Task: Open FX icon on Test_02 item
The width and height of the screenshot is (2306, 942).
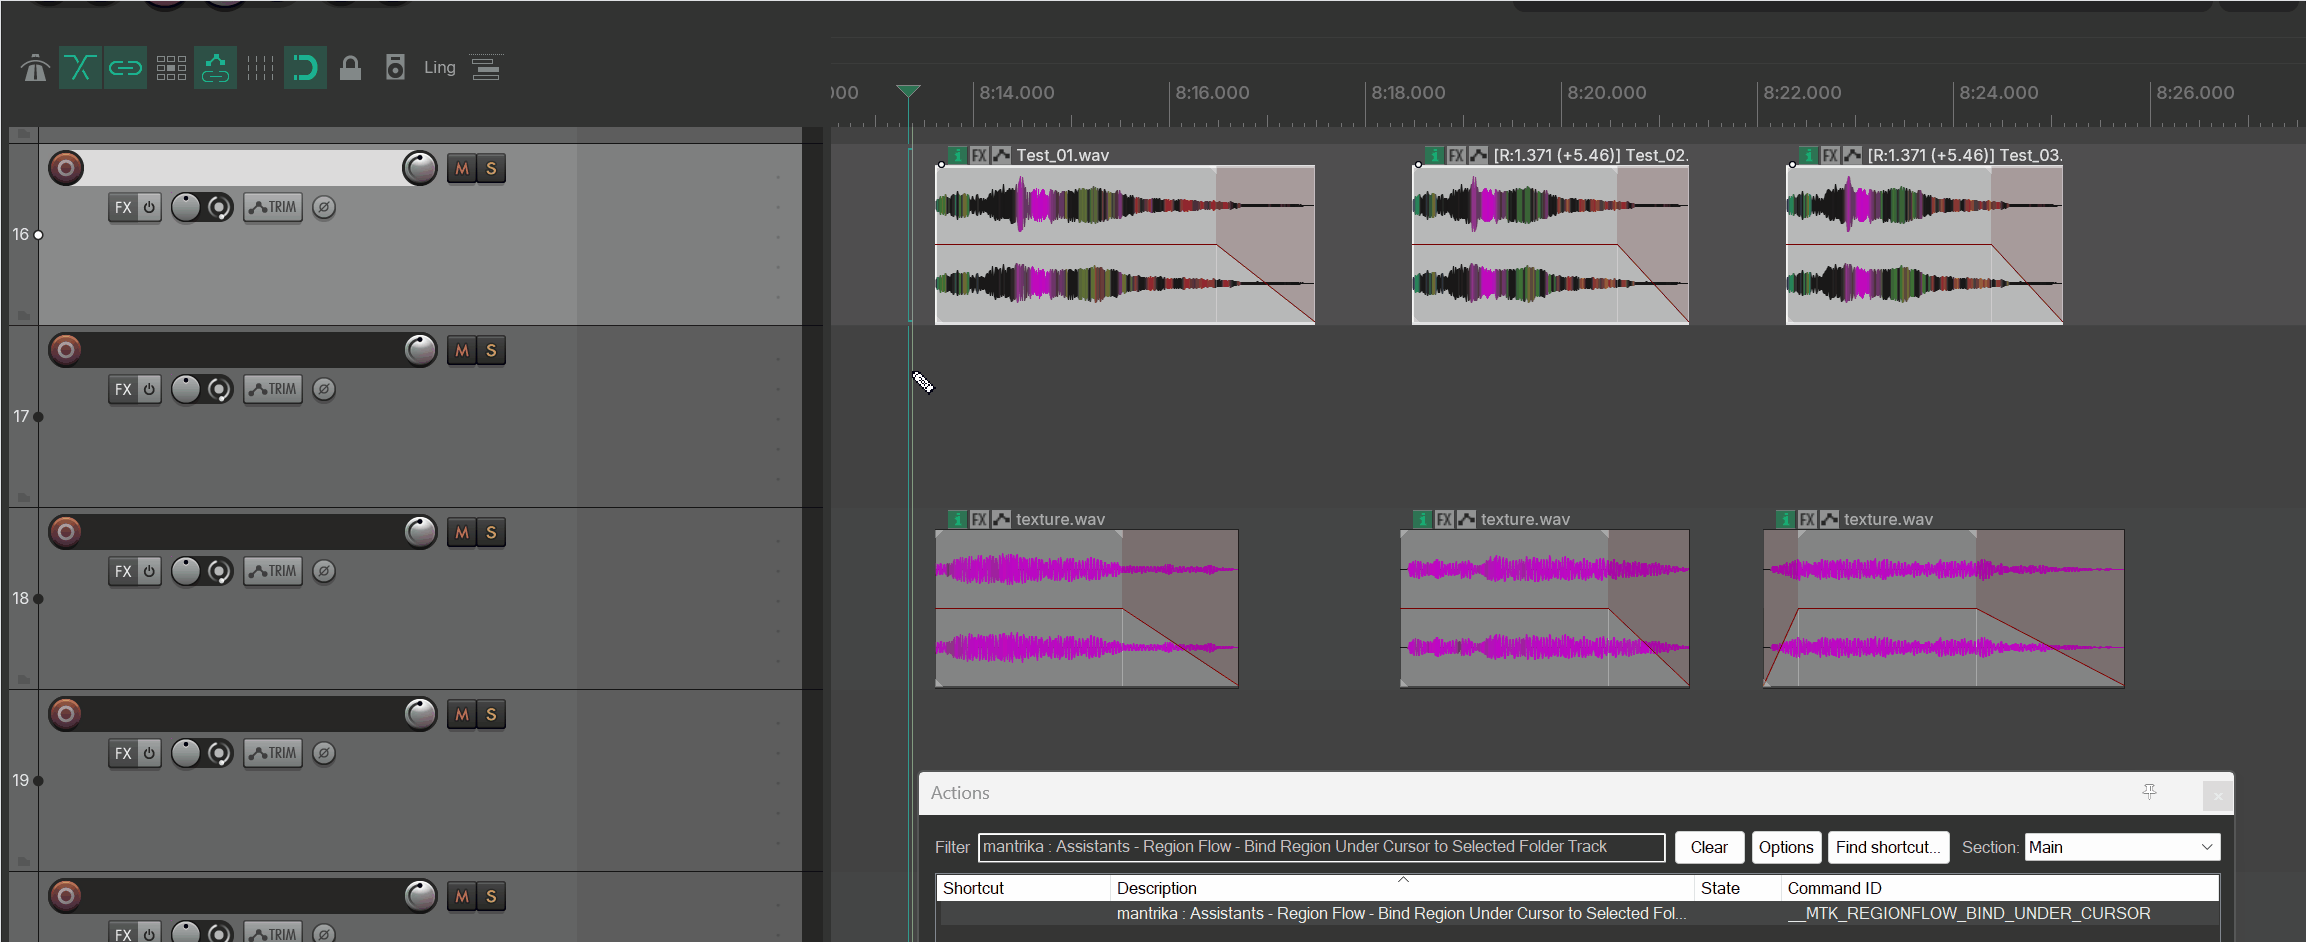Action: coord(1457,155)
